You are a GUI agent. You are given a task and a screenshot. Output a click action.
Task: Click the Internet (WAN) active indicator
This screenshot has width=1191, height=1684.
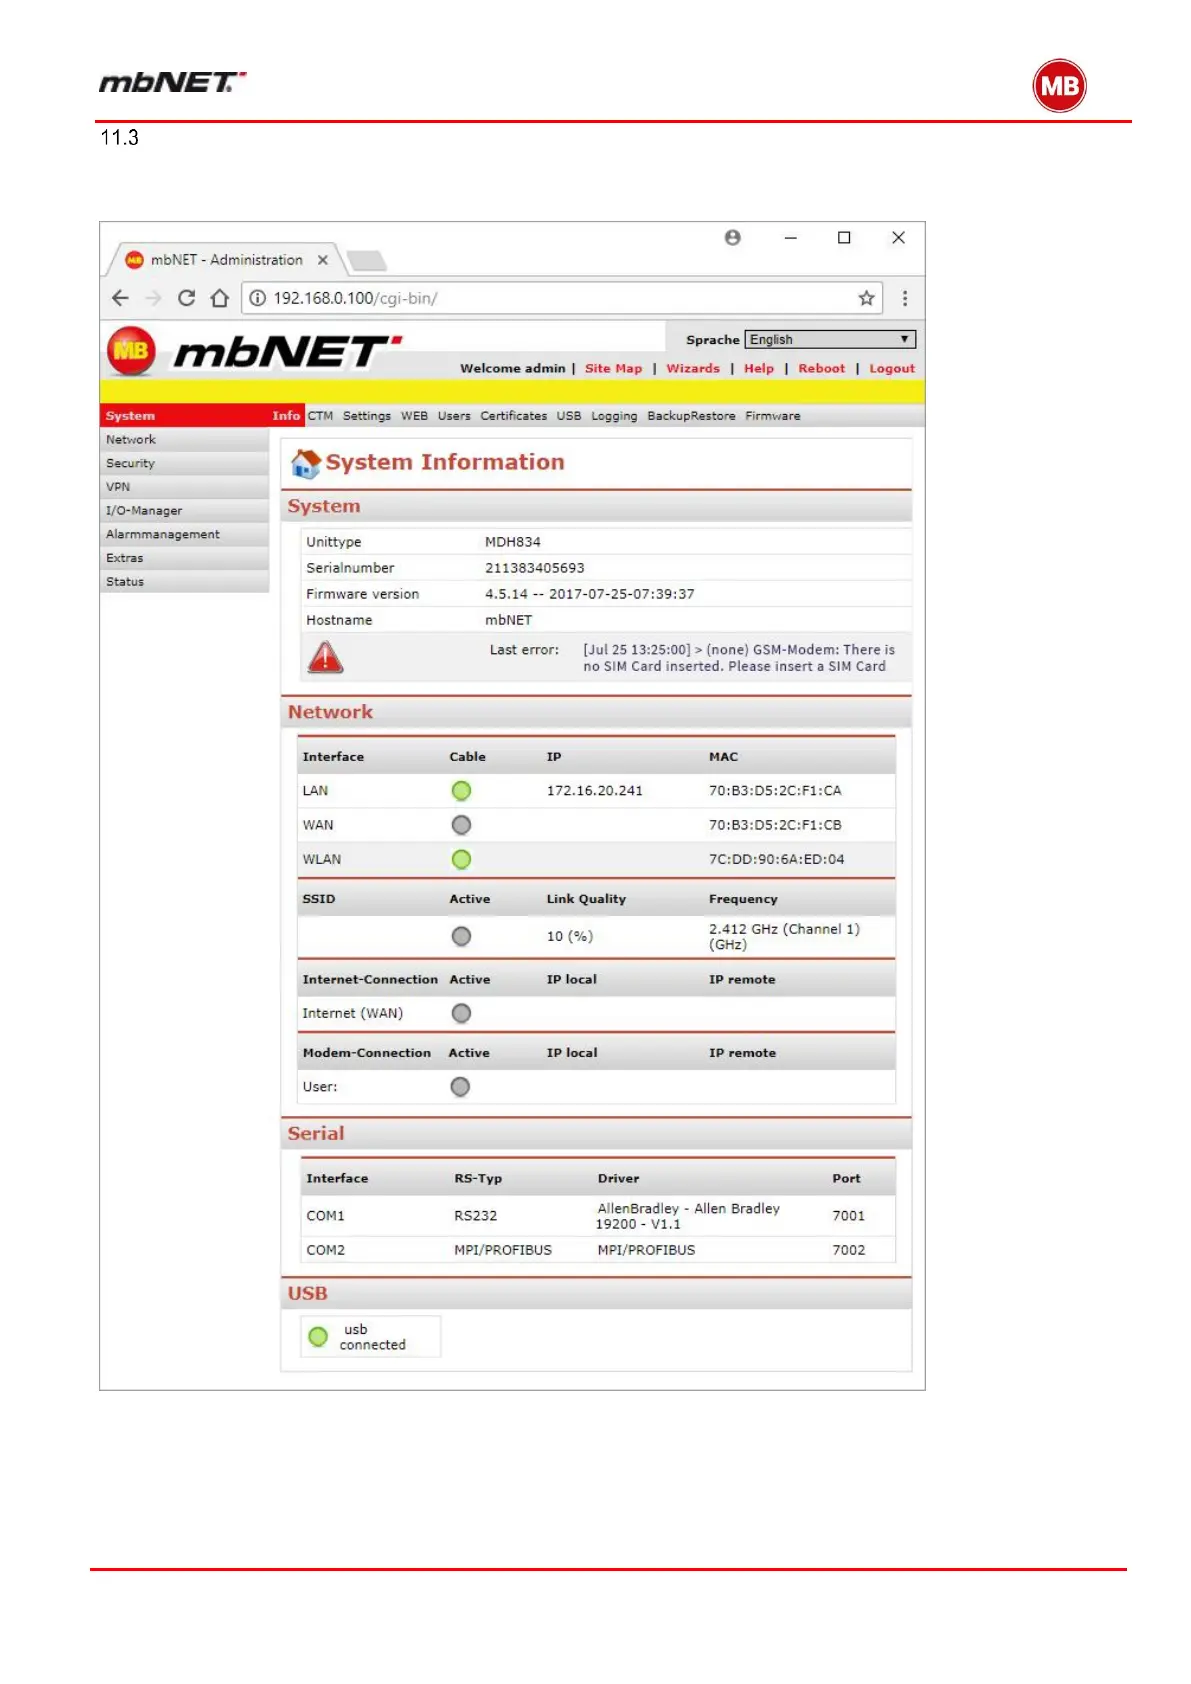pyautogui.click(x=461, y=1013)
